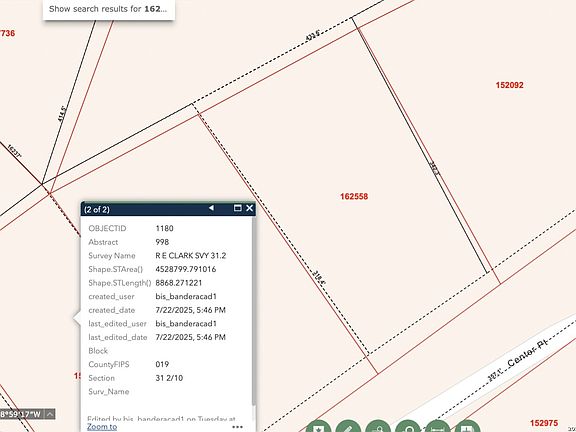Click Survey Name value R E CLARK SVY 31.2
The width and height of the screenshot is (576, 432).
[x=191, y=256]
